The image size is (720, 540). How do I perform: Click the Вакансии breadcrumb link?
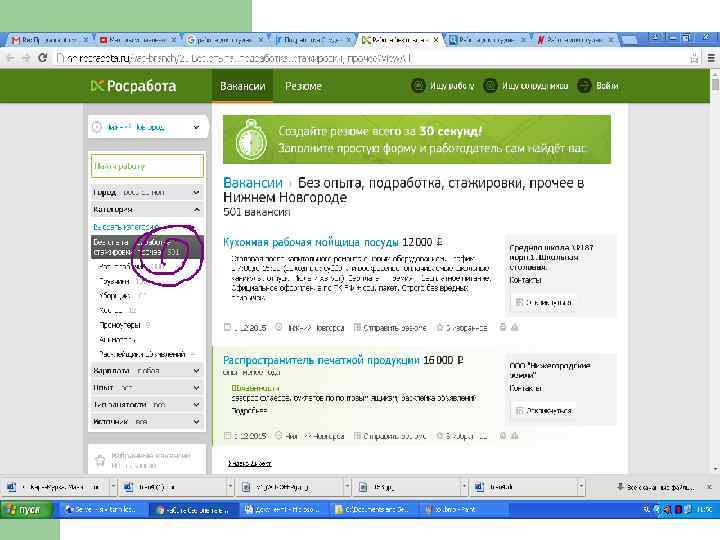point(253,183)
